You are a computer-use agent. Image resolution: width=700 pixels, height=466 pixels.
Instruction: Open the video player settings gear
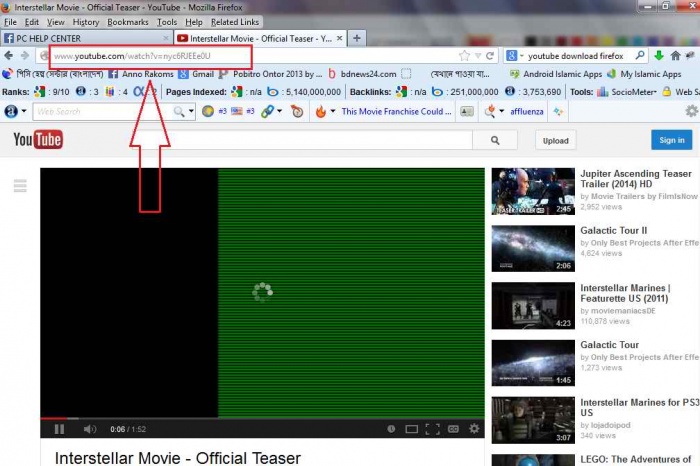click(474, 429)
